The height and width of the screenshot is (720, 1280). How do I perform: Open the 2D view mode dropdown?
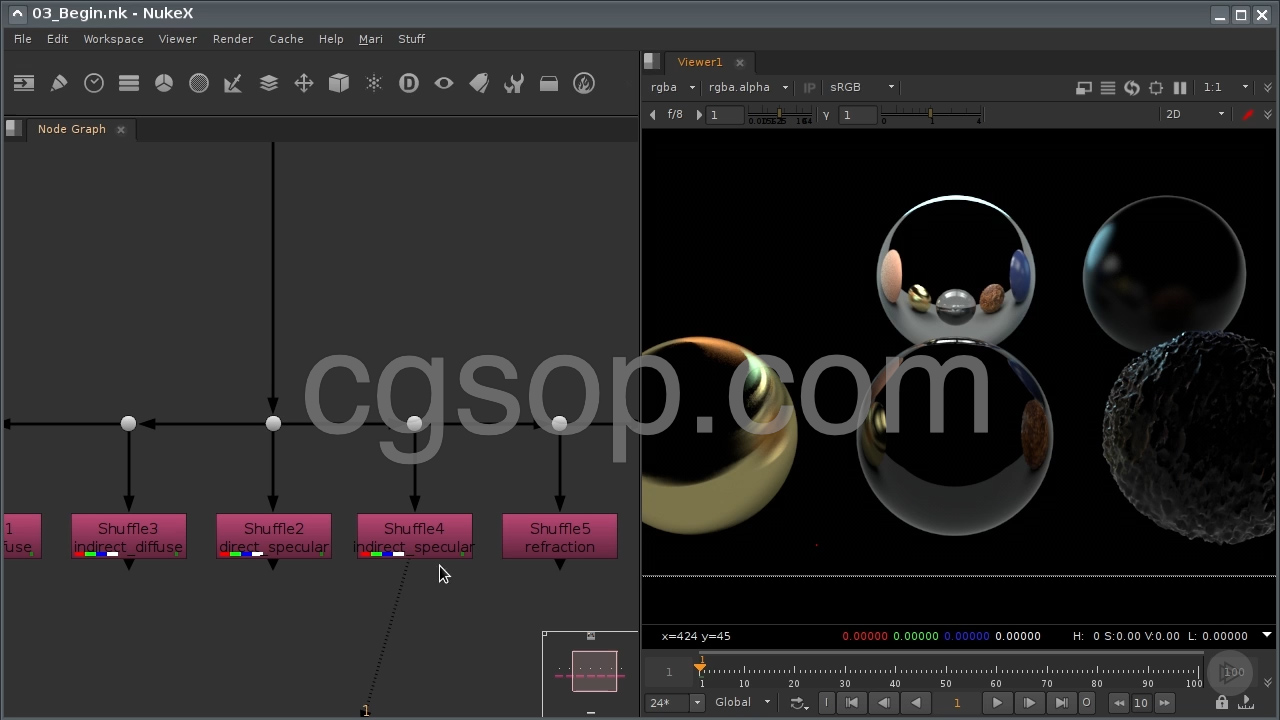coord(1195,114)
